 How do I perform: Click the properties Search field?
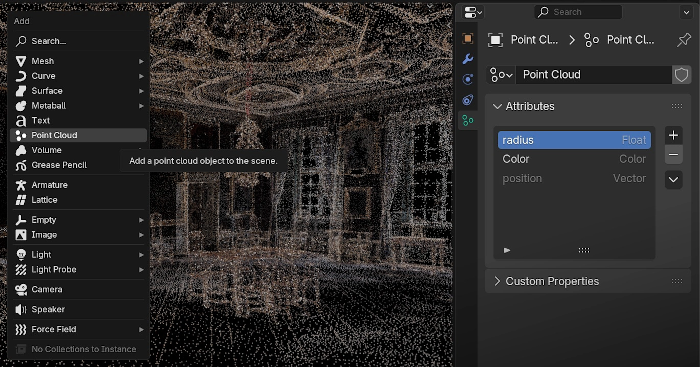[578, 12]
